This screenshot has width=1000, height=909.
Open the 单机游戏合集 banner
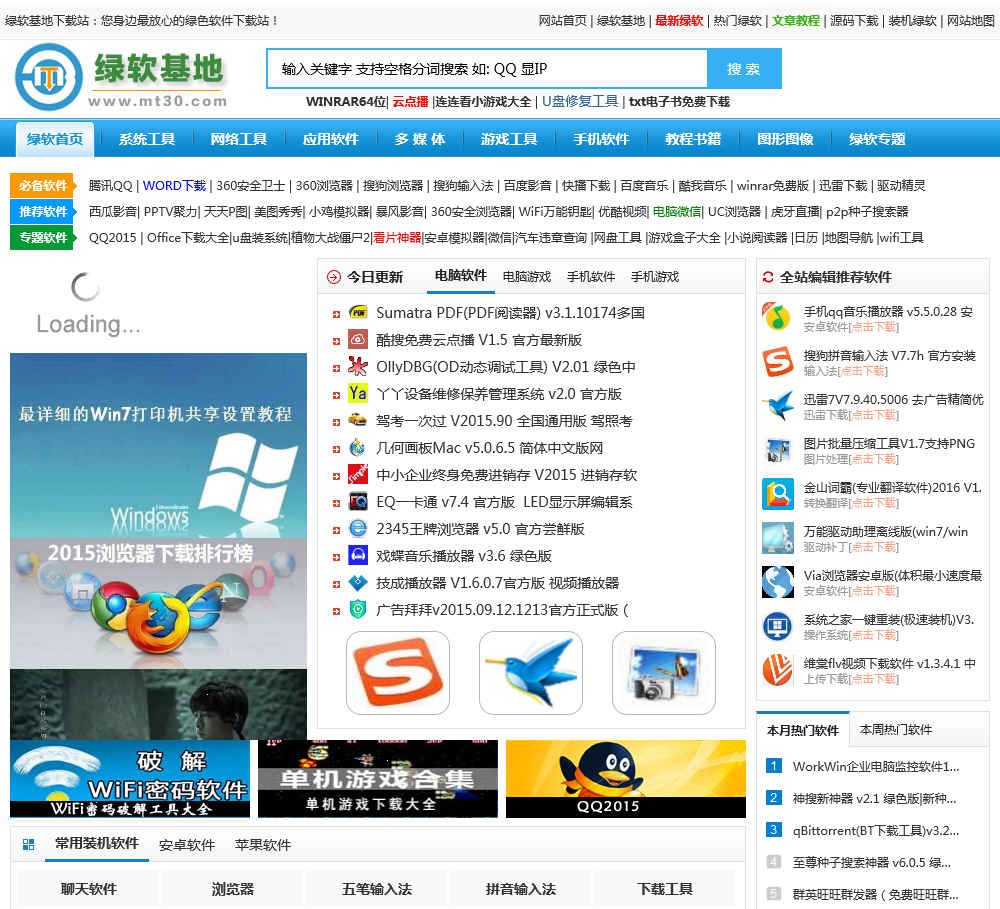point(378,779)
